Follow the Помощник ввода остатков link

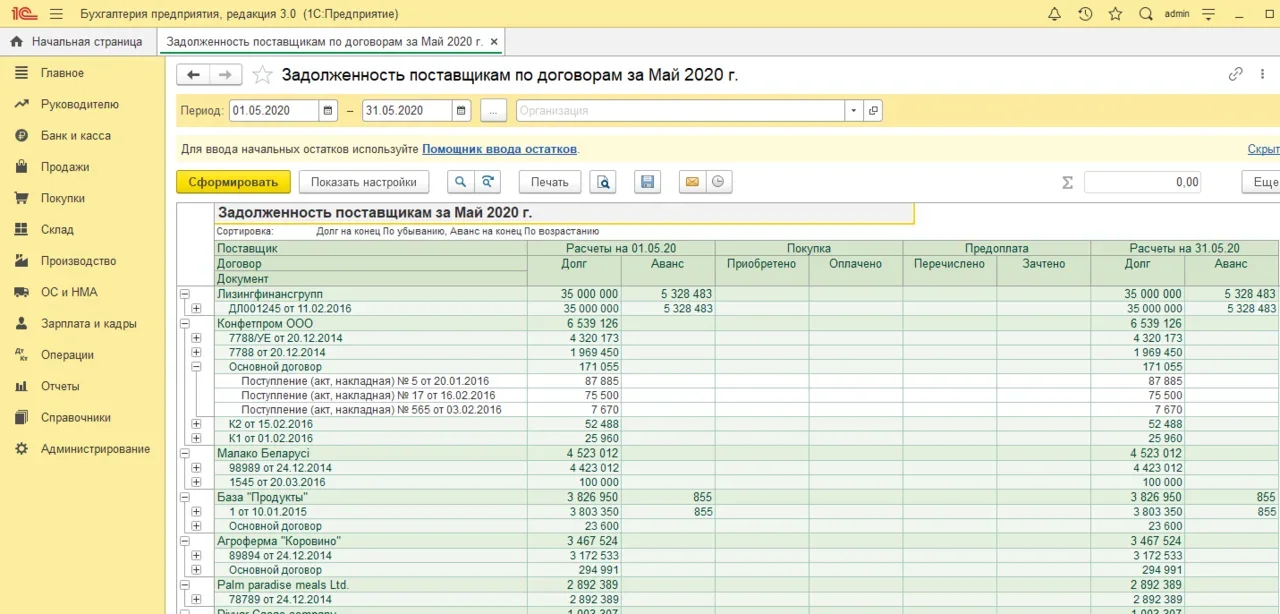click(x=499, y=149)
